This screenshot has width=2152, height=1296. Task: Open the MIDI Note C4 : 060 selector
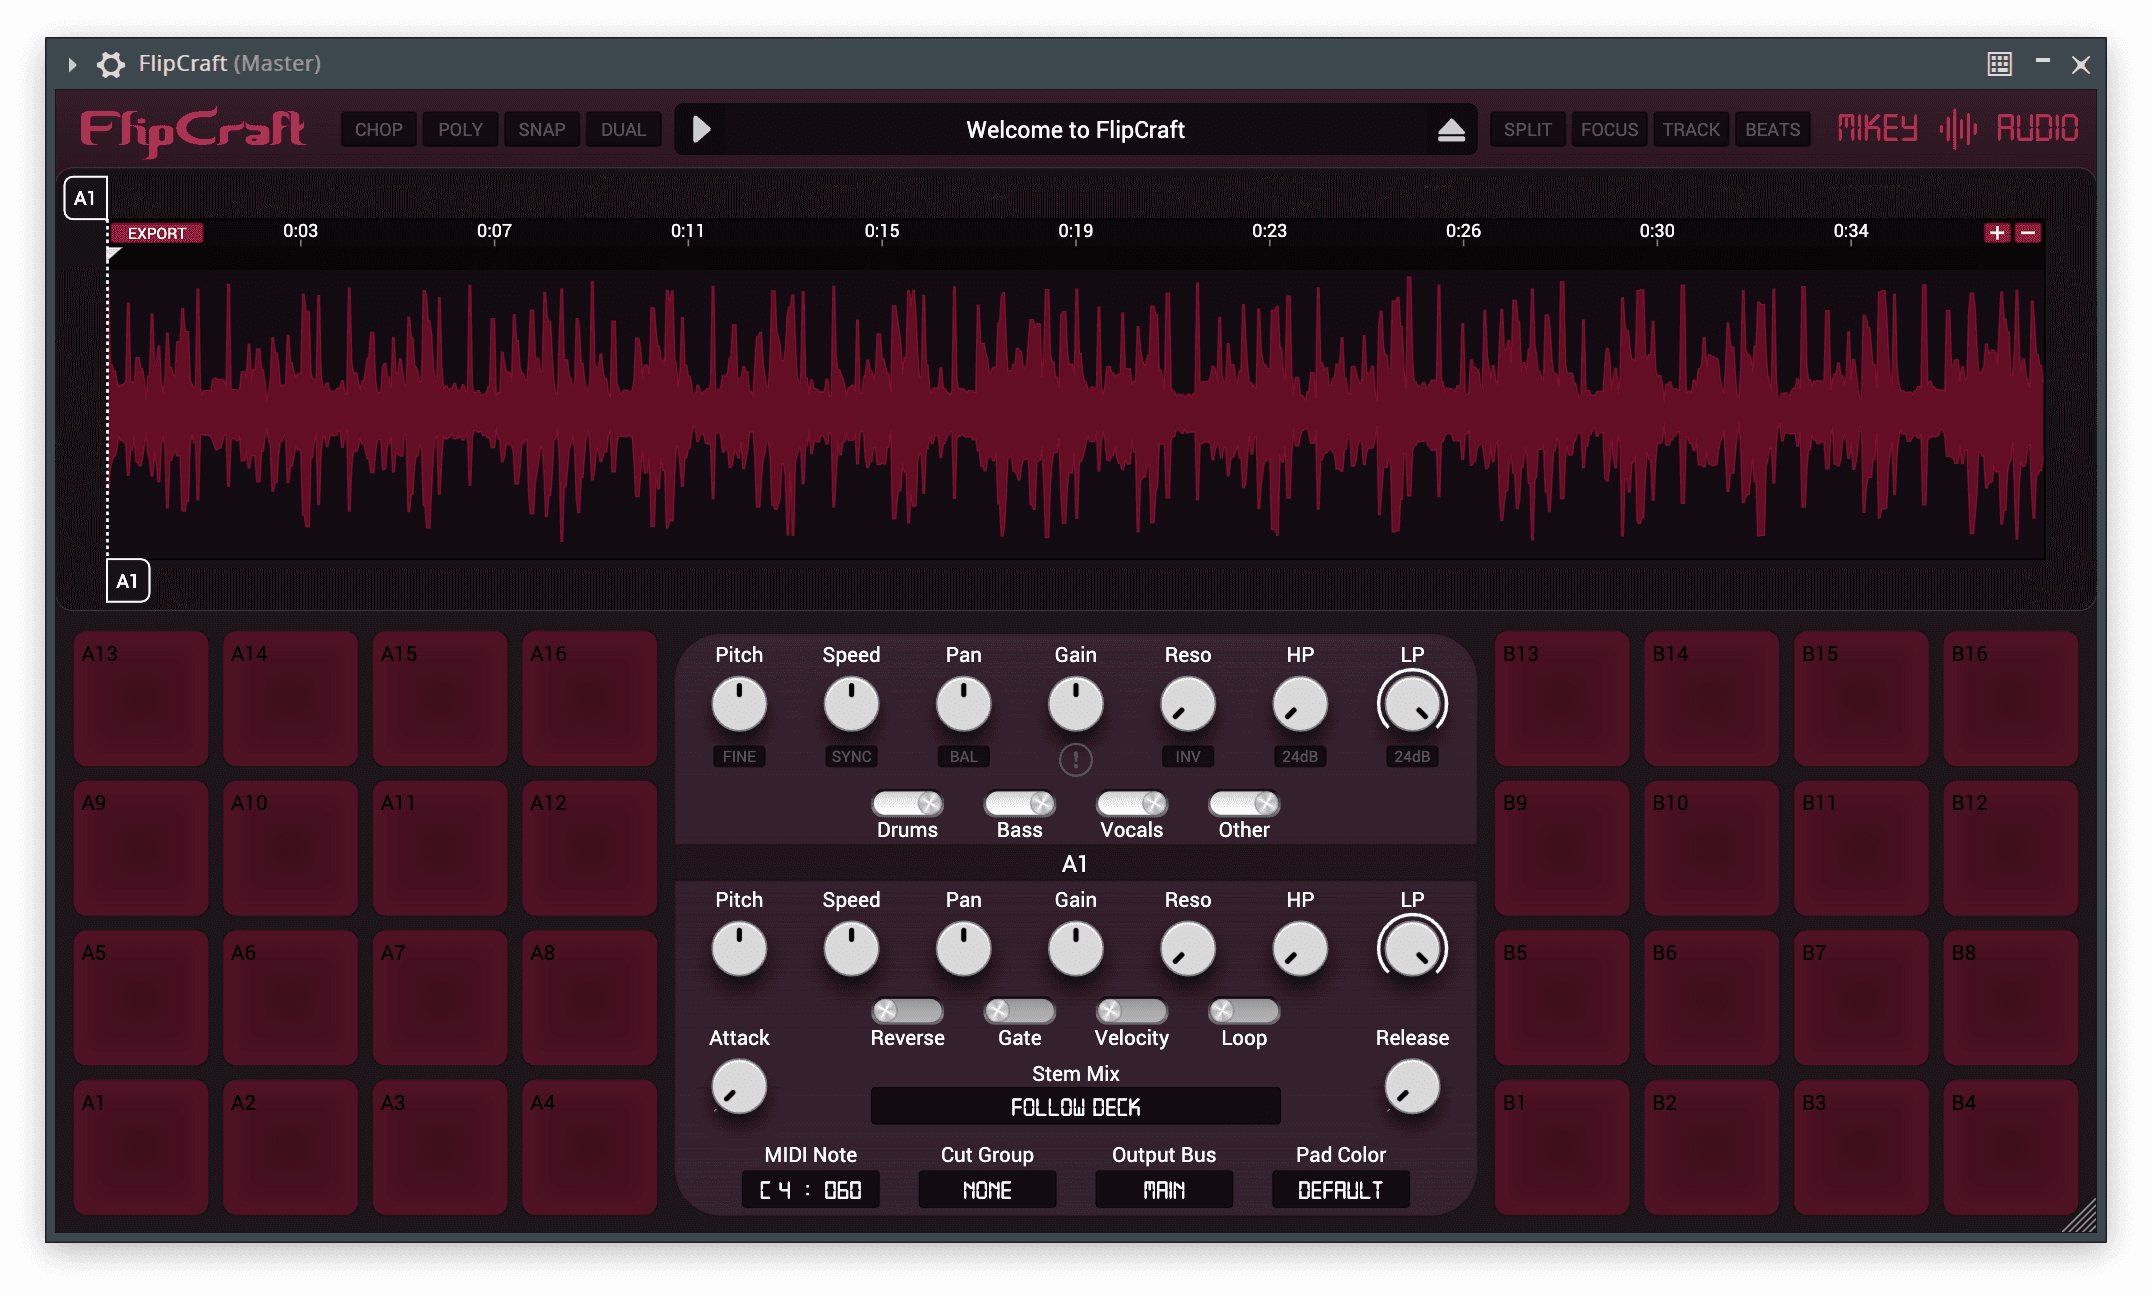811,1190
